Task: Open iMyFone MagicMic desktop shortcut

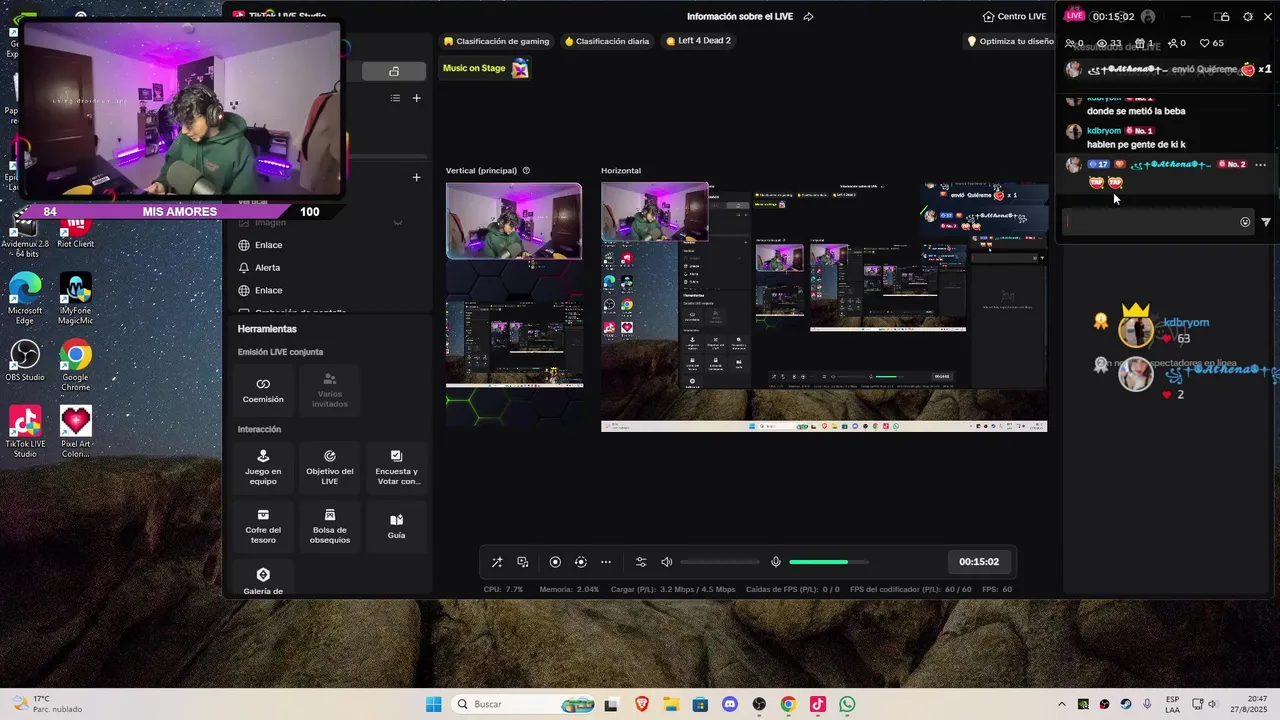Action: click(76, 298)
